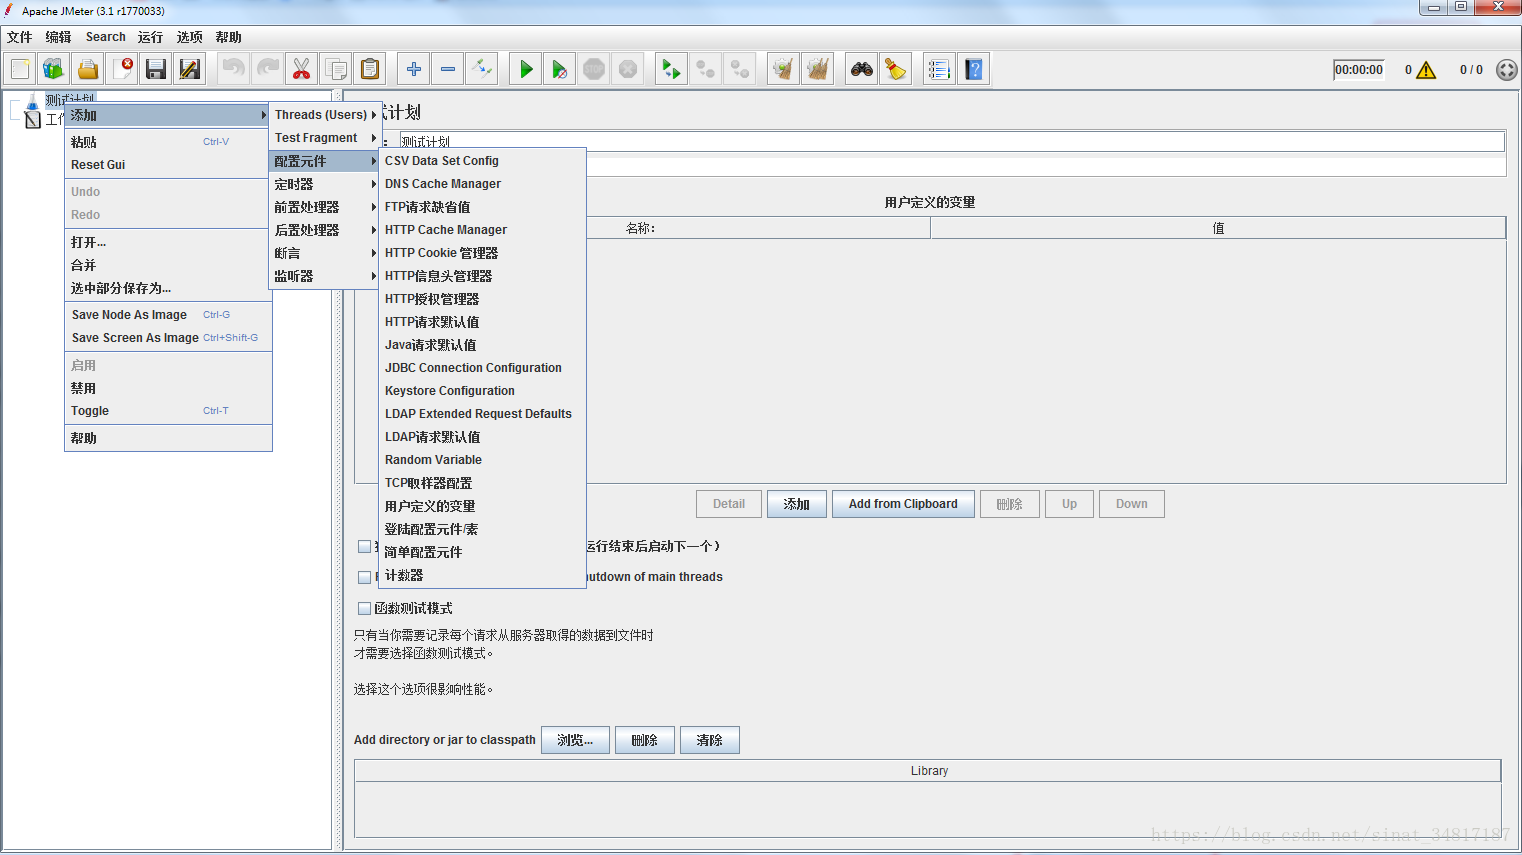
Task: Click the warning triangle error log icon
Action: click(x=1426, y=70)
